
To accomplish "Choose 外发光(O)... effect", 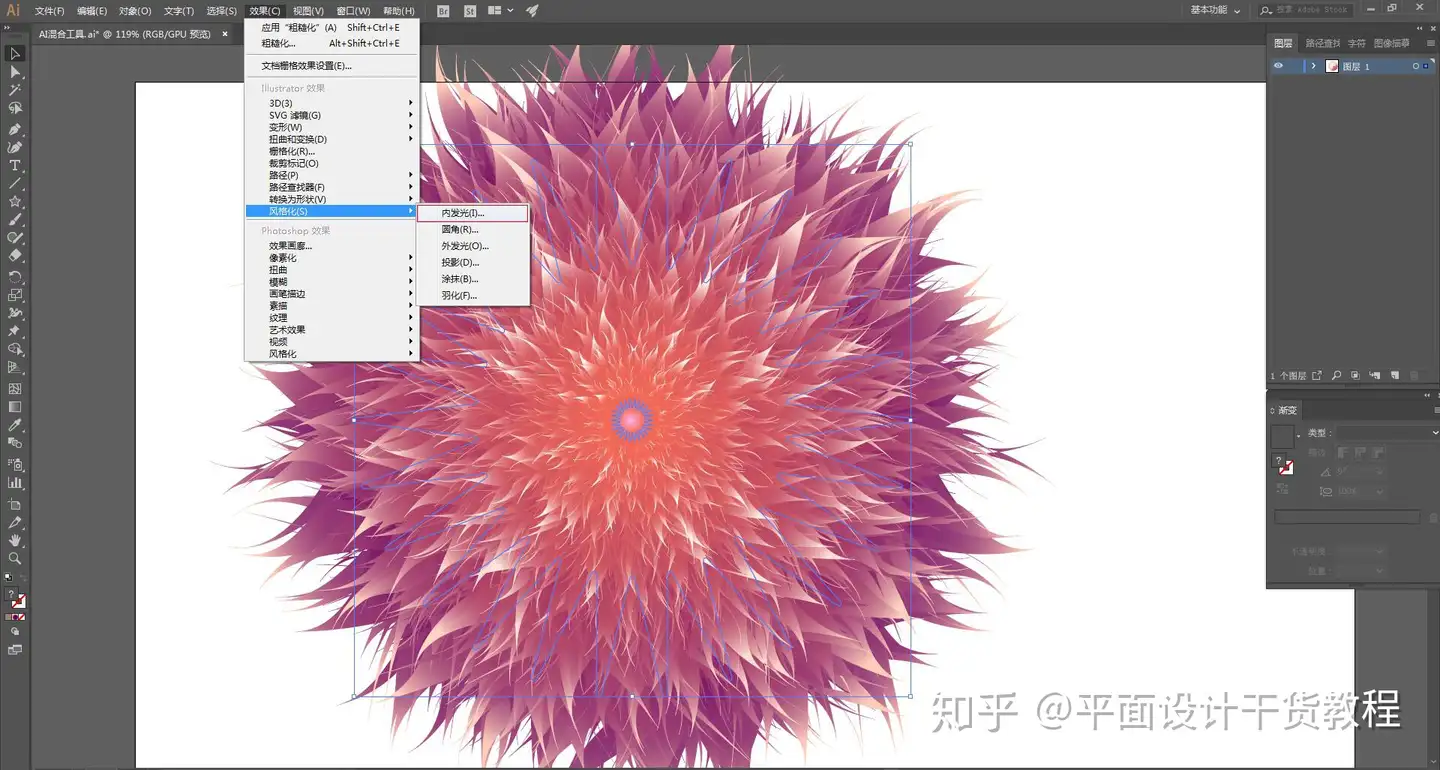I will pyautogui.click(x=472, y=246).
